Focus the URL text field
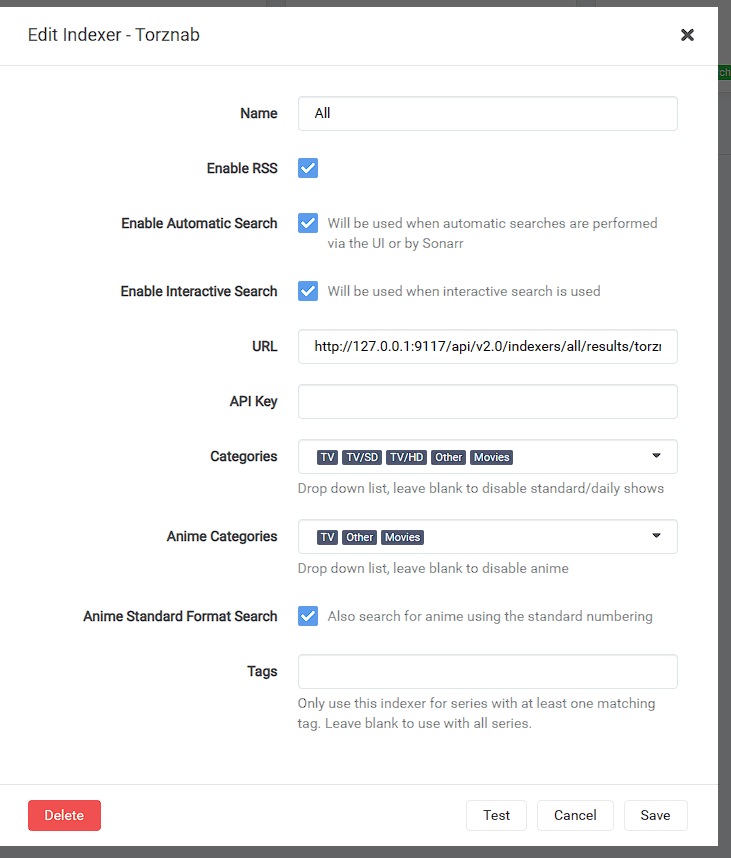 pyautogui.click(x=488, y=346)
